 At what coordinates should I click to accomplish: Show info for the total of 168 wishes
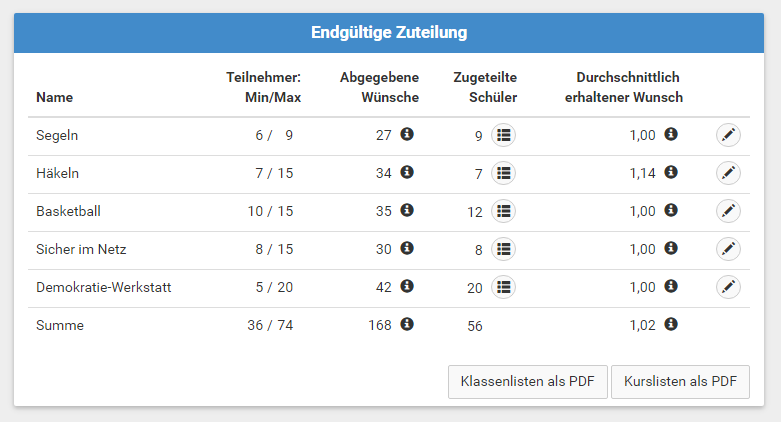(x=407, y=324)
